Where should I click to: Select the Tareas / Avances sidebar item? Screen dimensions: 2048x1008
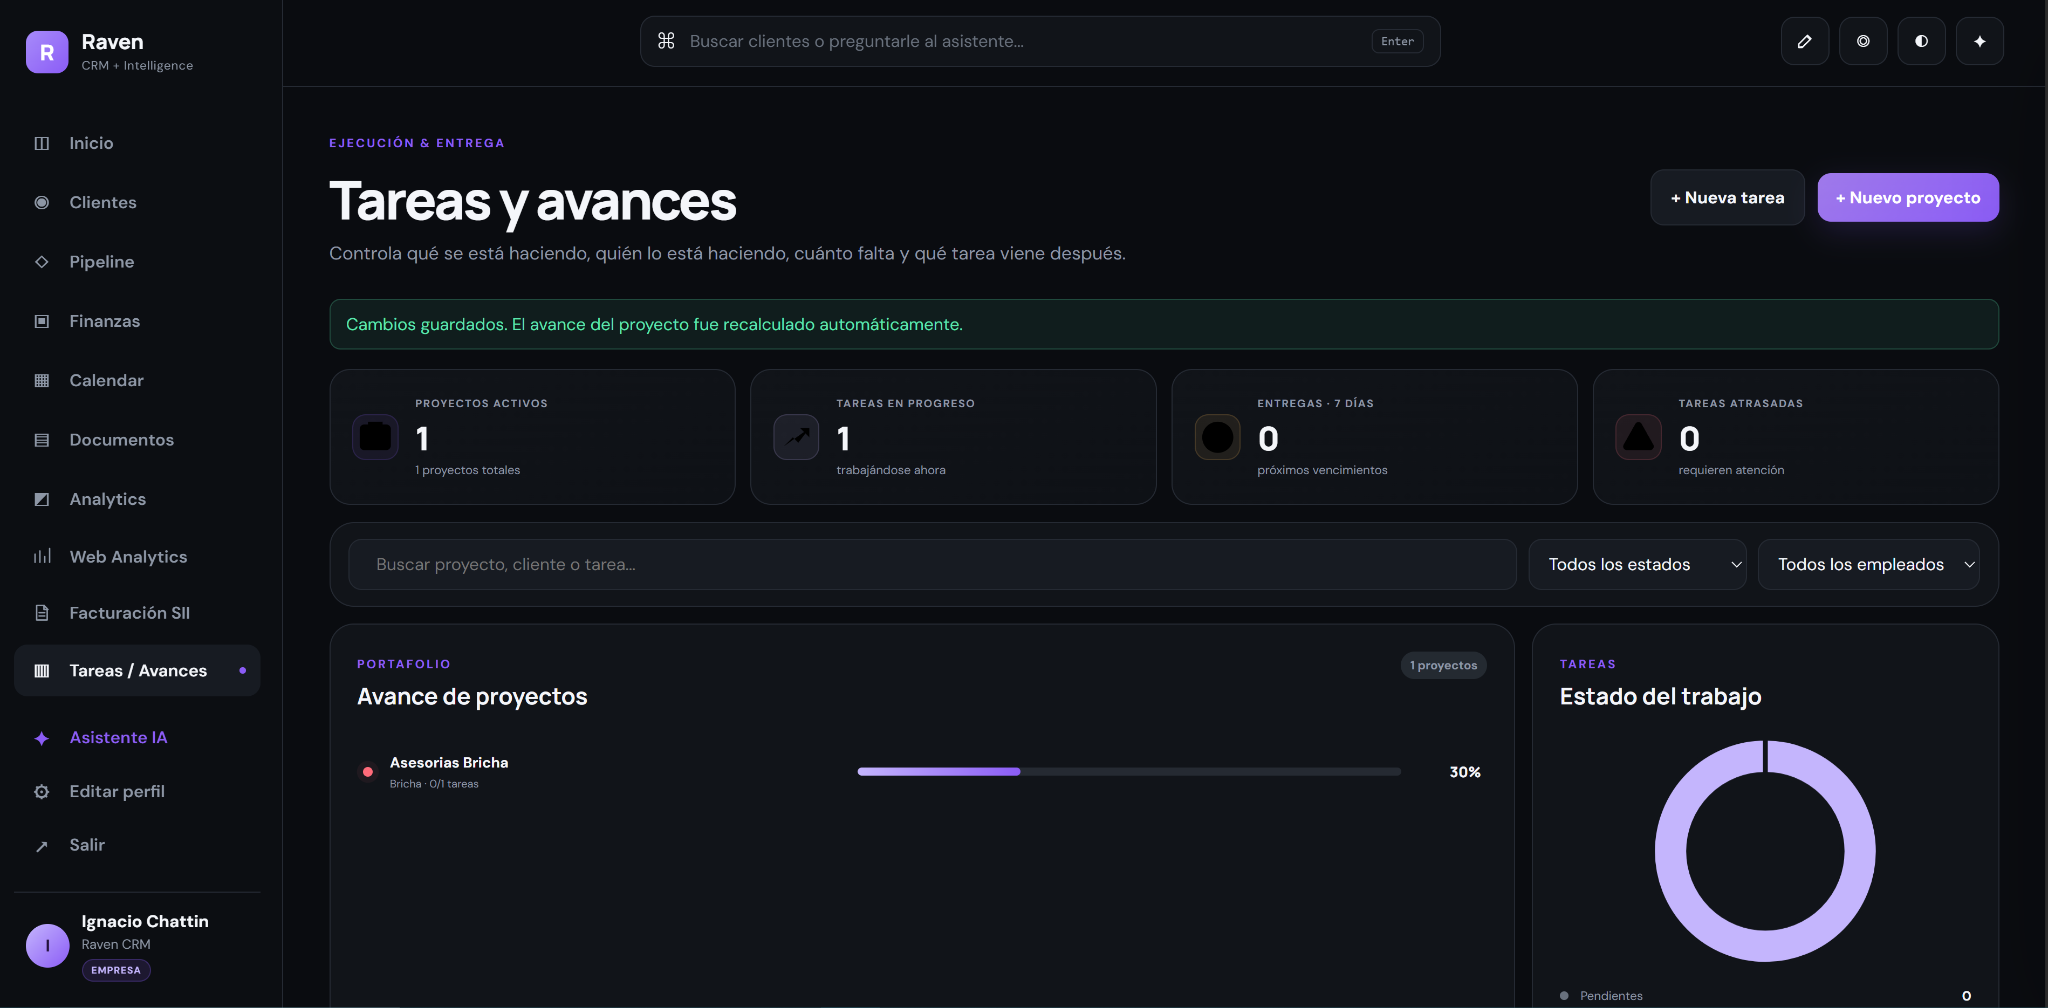click(137, 671)
